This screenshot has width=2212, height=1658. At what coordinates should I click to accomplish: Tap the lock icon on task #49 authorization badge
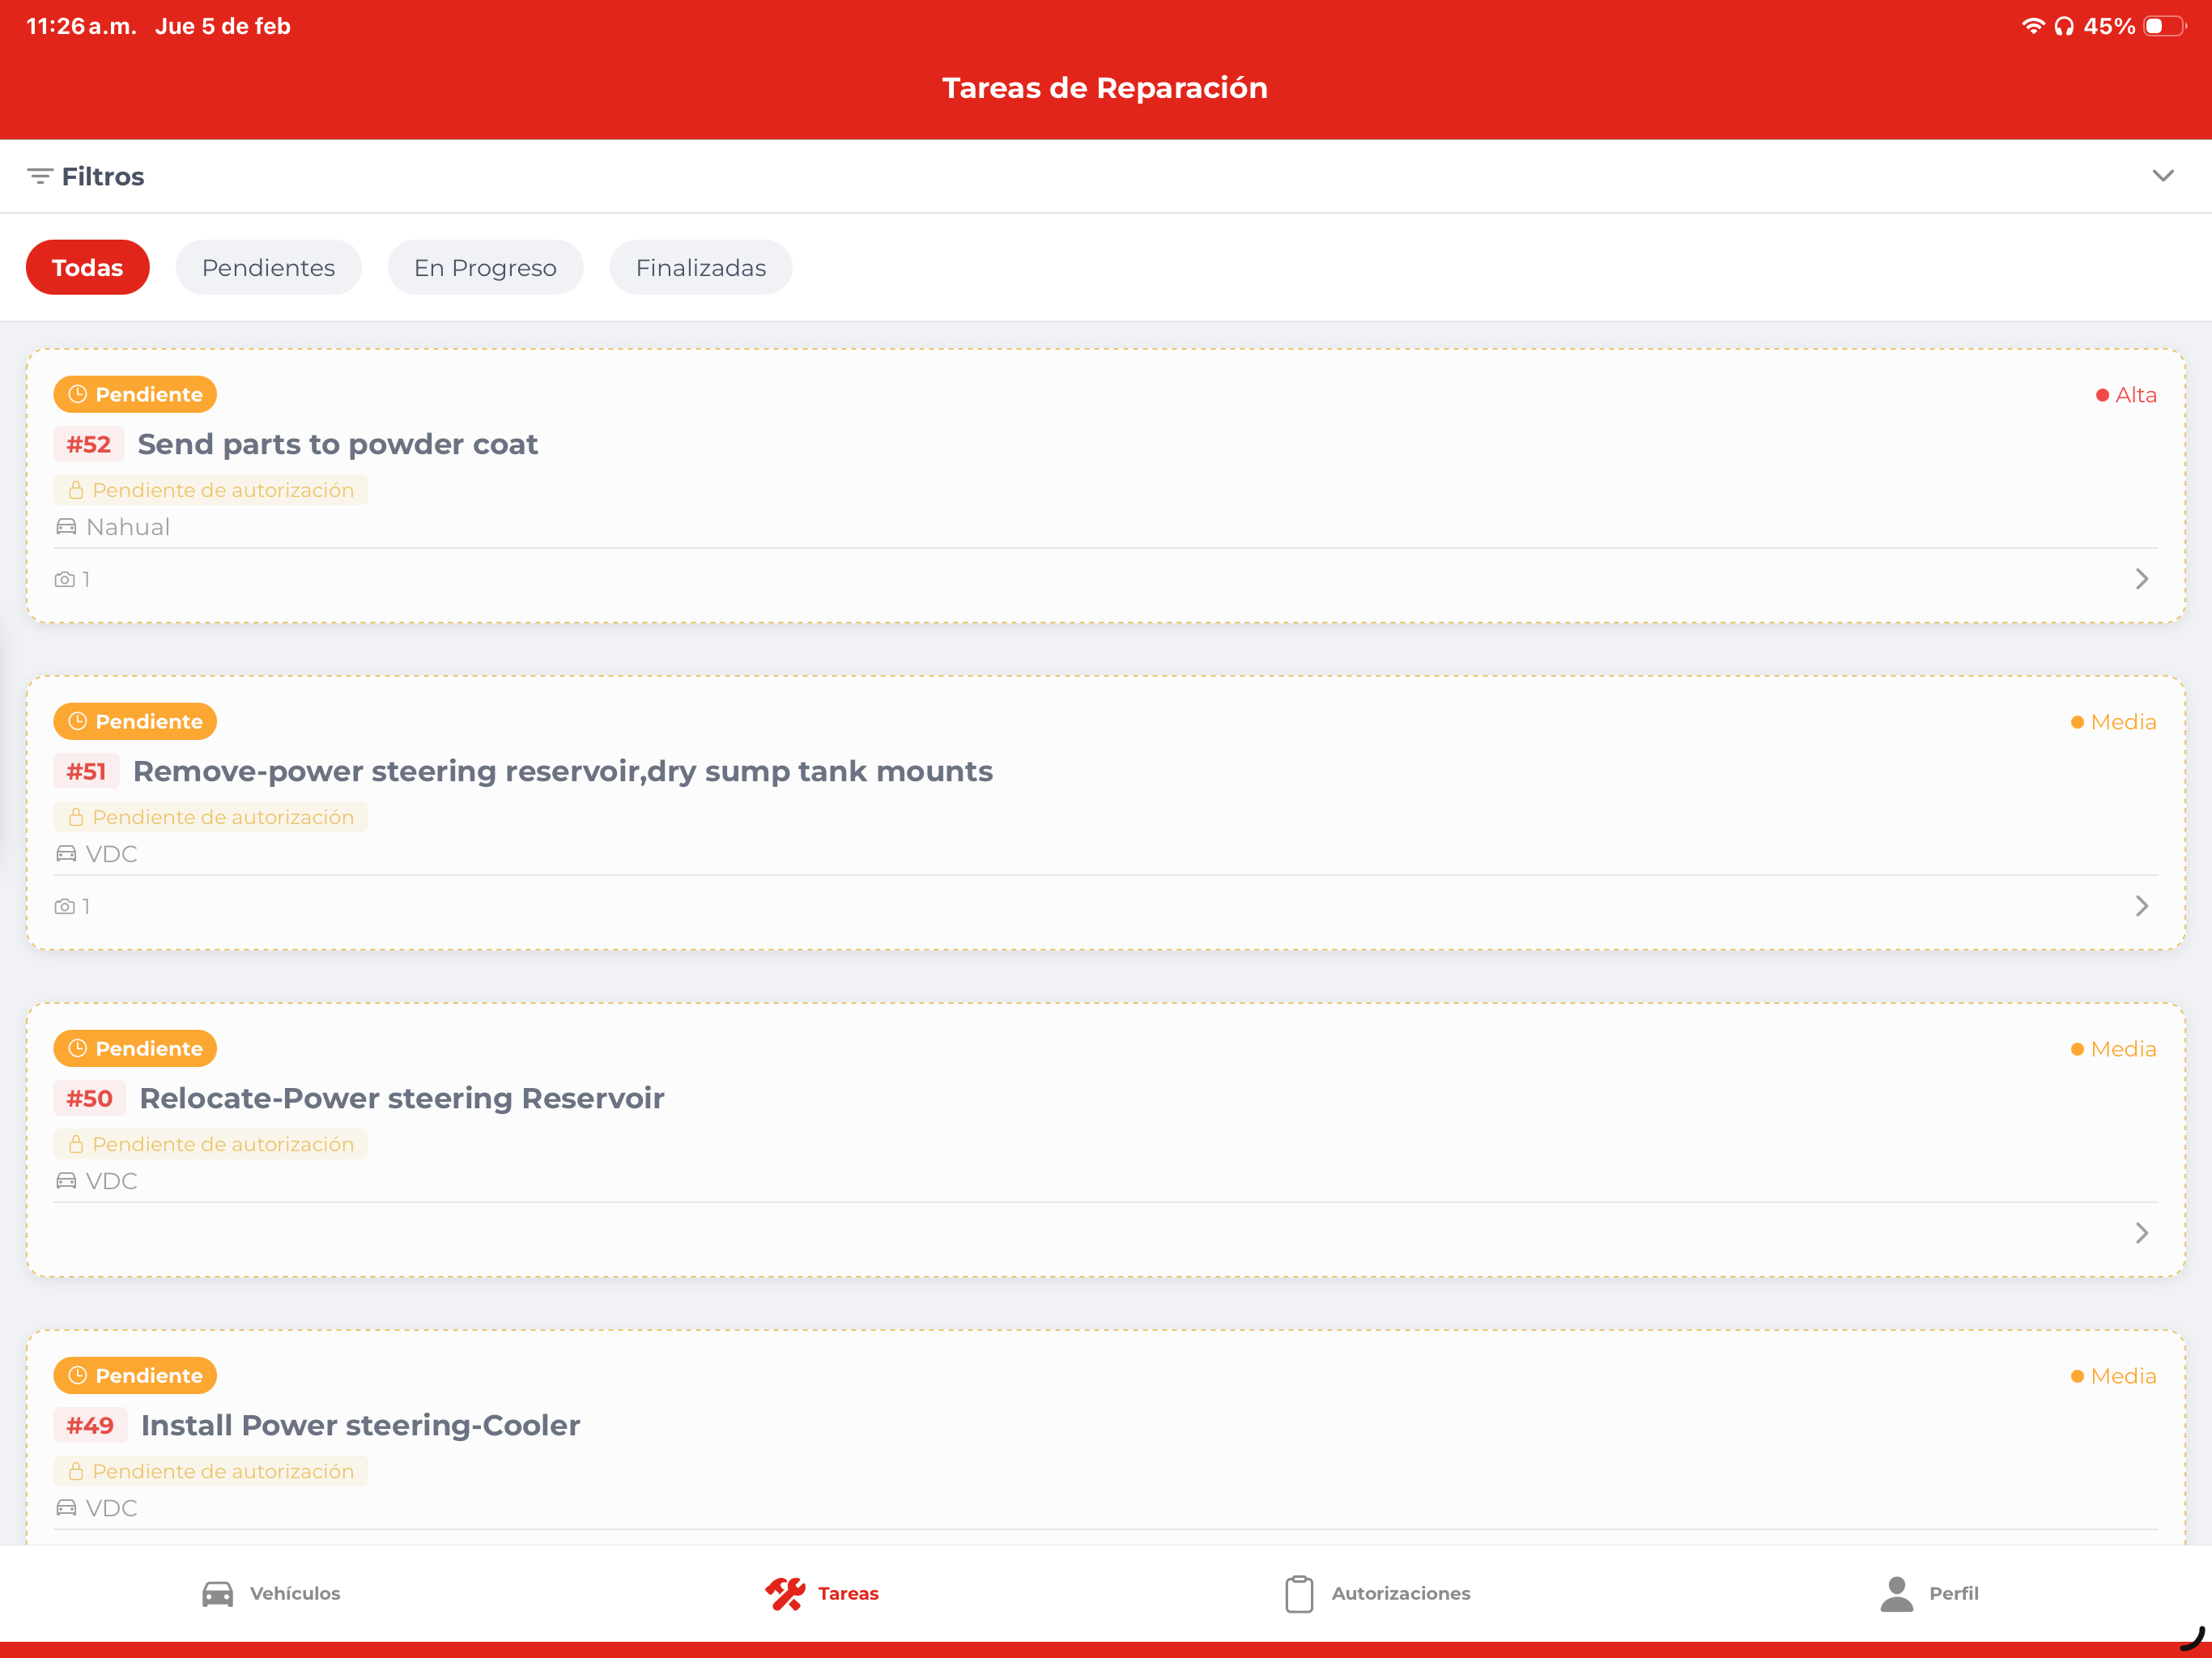tap(76, 1471)
